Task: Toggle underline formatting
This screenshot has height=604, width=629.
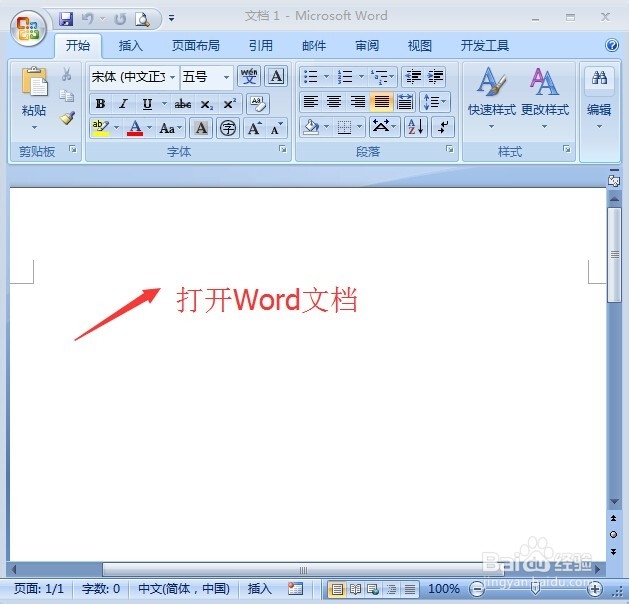Action: point(147,104)
